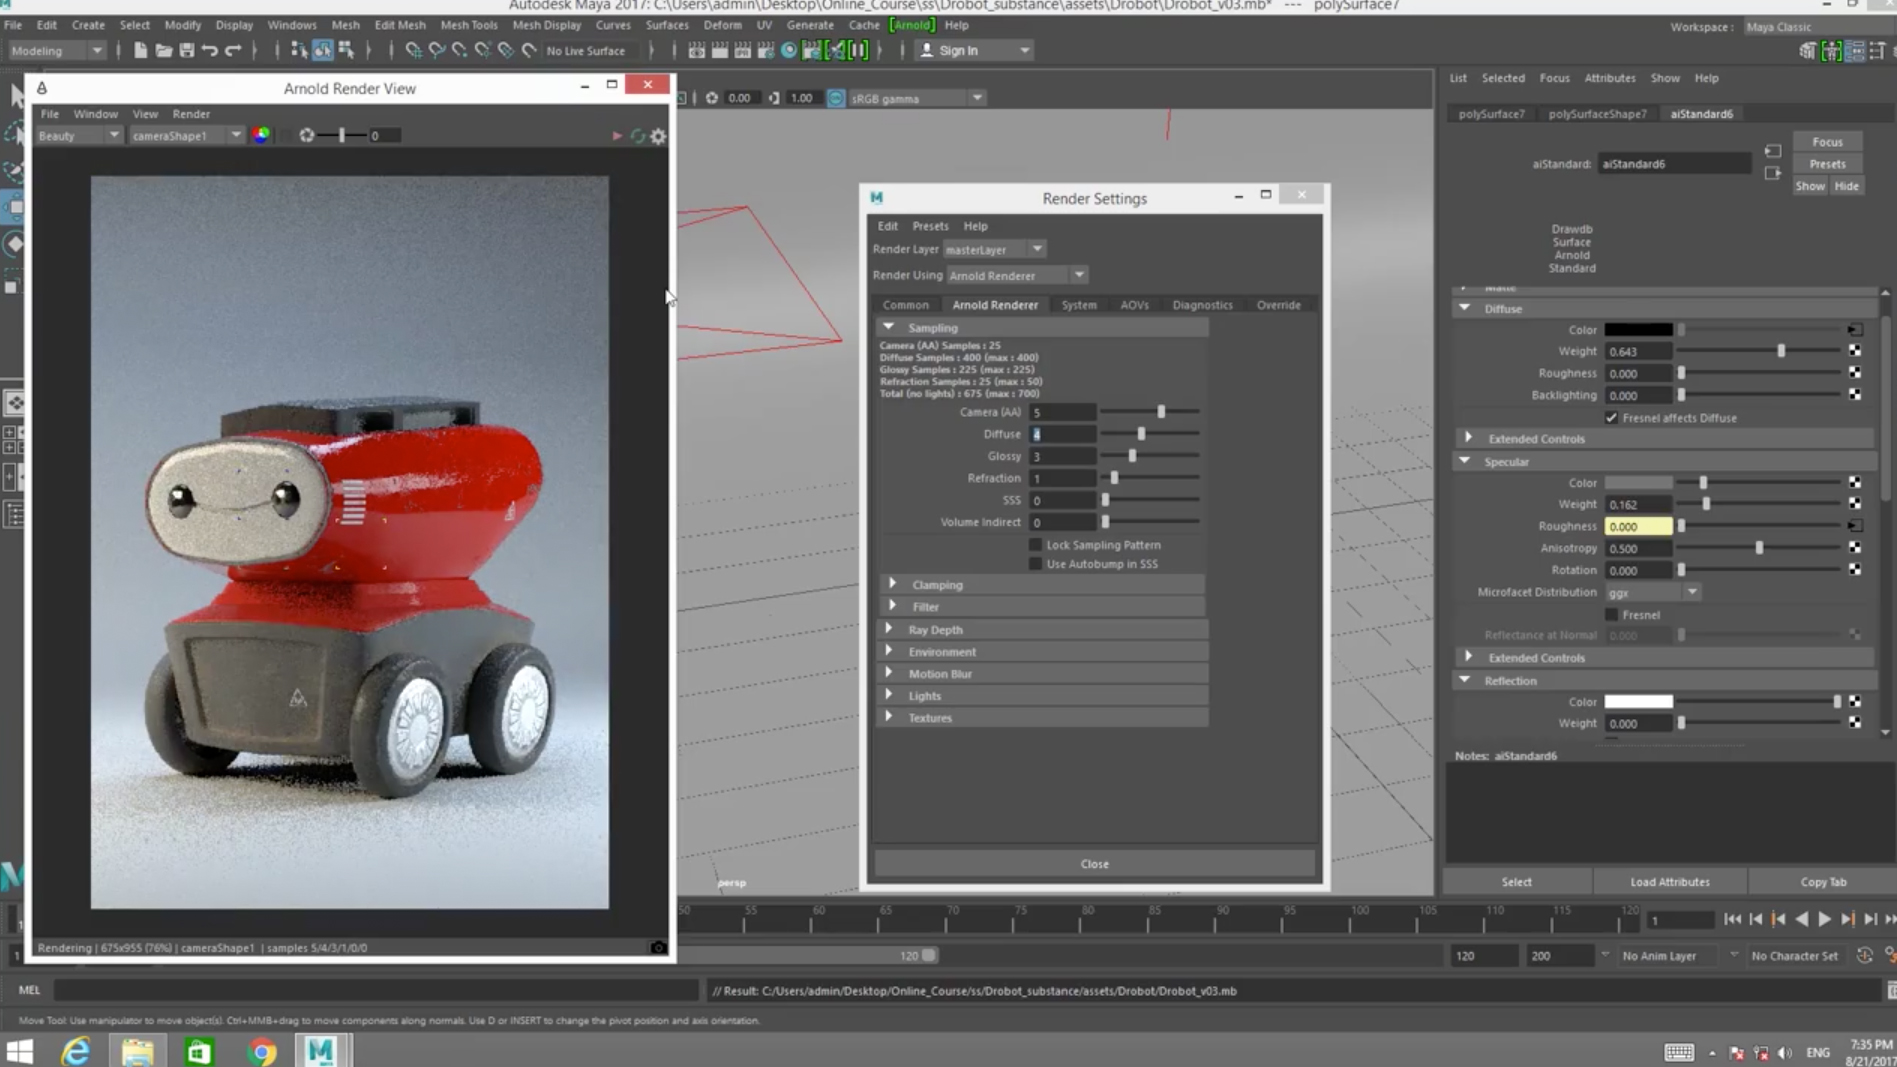Image resolution: width=1897 pixels, height=1067 pixels.
Task: Open the RGB channel display in Arnold Render View
Action: click(261, 135)
